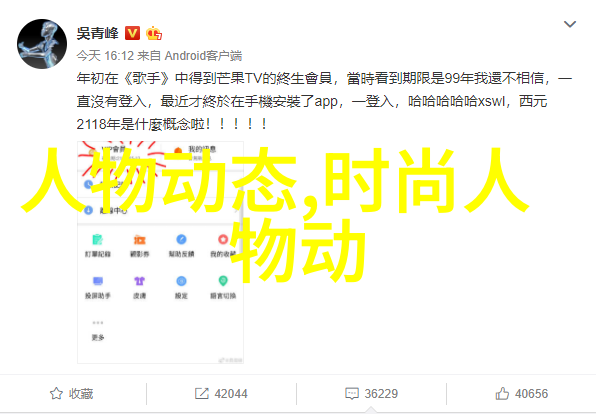Click the blue 設定 settings icon
The width and height of the screenshot is (596, 414).
click(181, 281)
